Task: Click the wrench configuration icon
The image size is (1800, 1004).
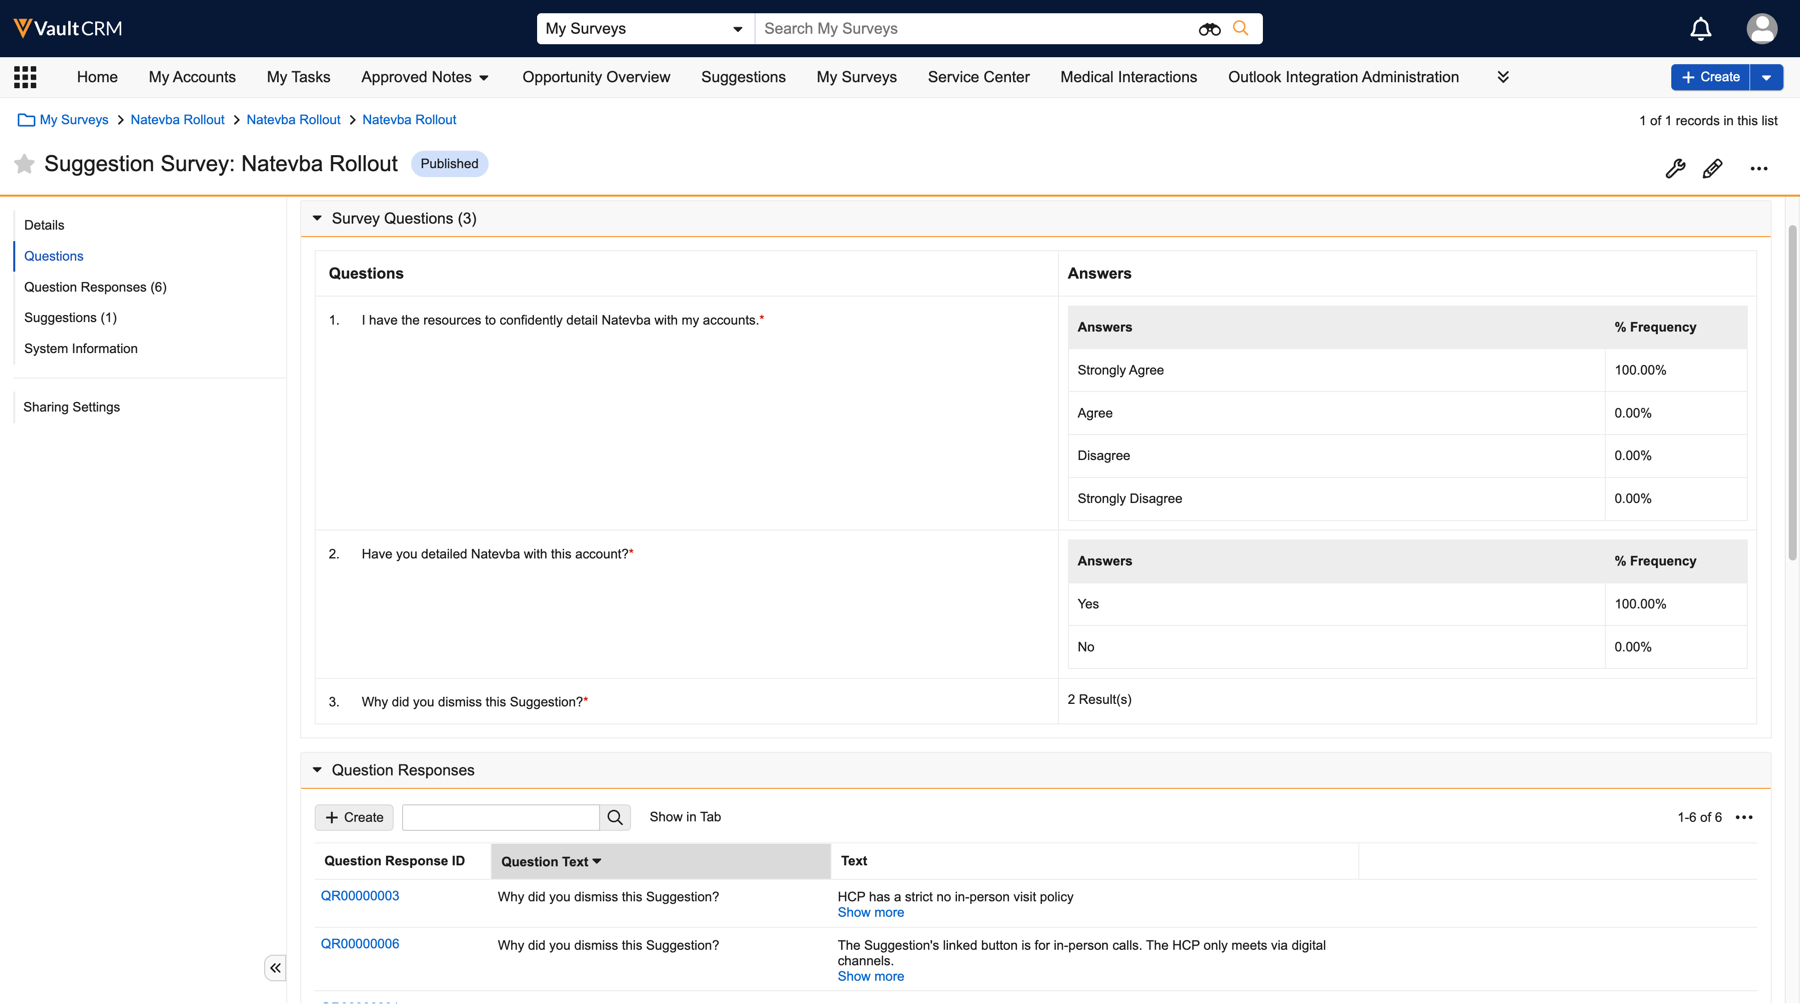Action: click(1675, 169)
